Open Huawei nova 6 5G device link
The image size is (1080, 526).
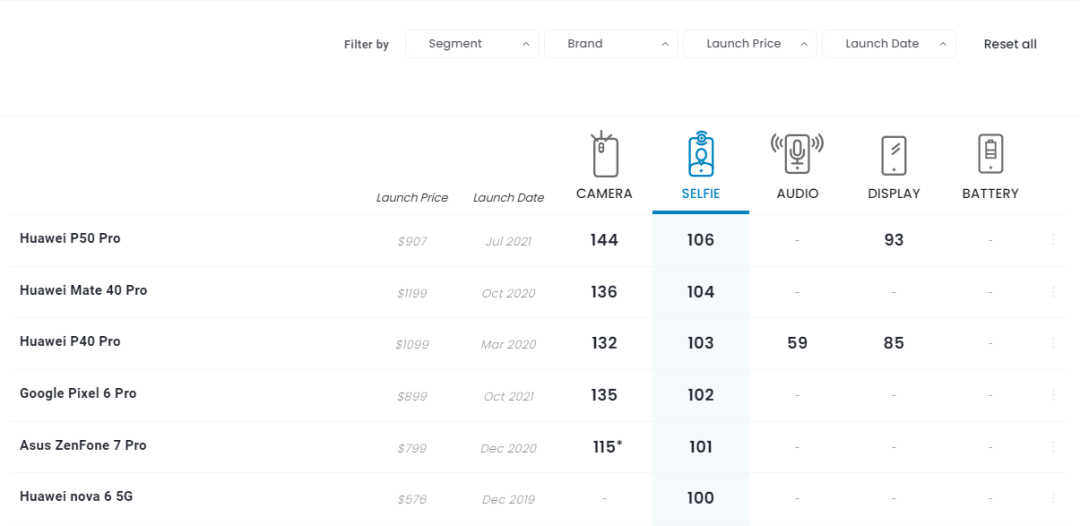pyautogui.click(x=76, y=496)
